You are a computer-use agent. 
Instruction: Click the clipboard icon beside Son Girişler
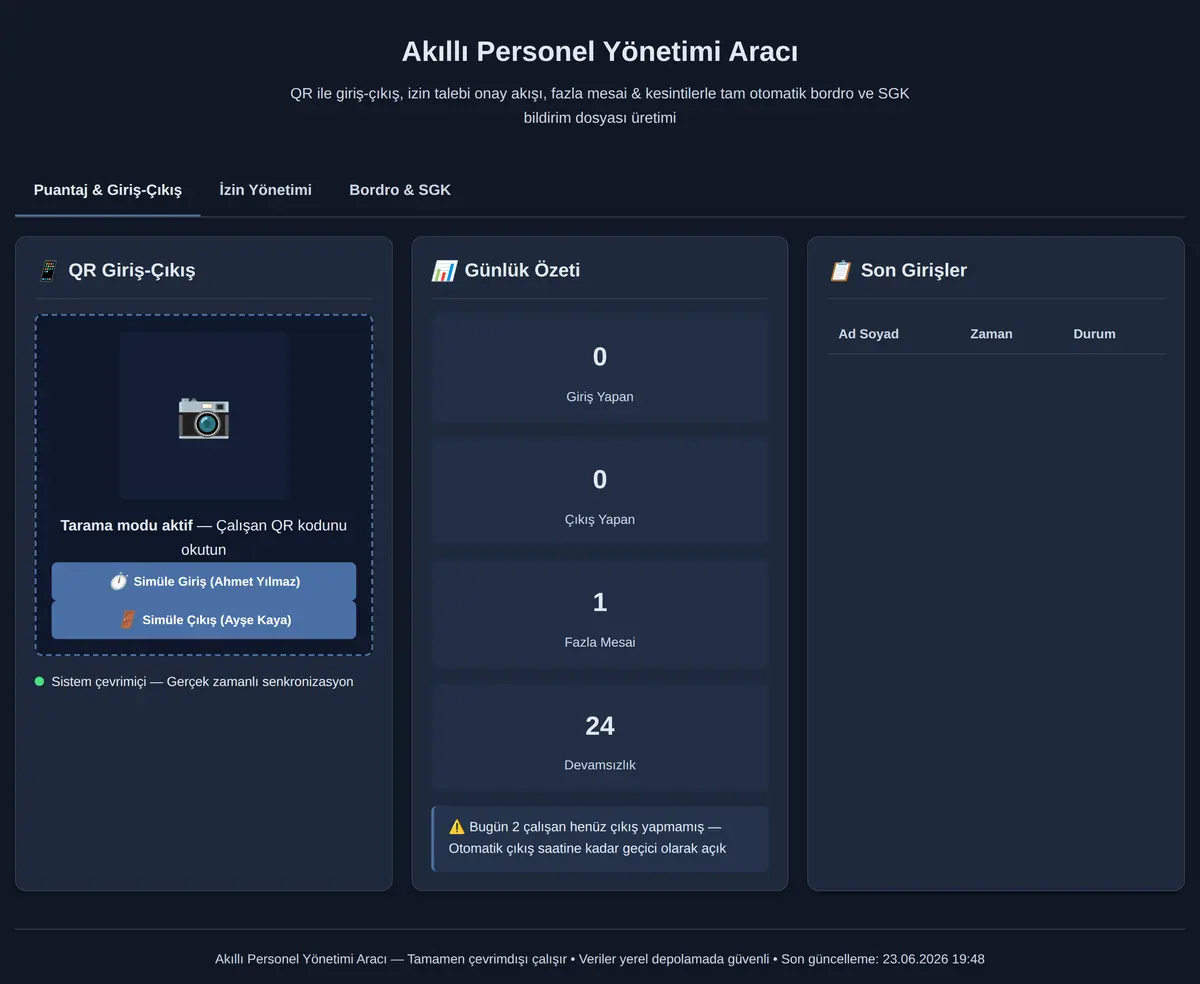tap(840, 270)
